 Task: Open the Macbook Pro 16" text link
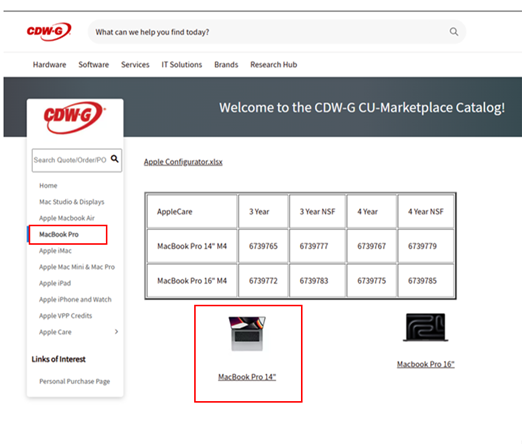click(426, 364)
